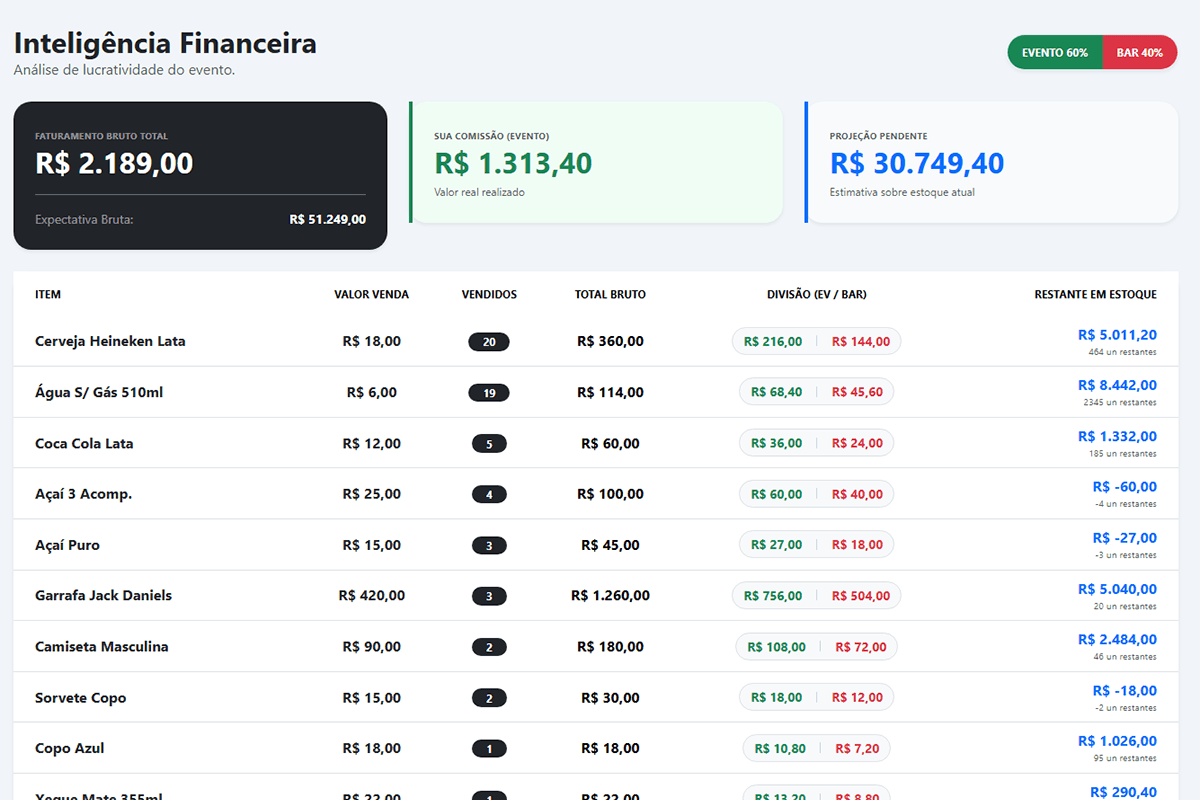Select the Sua Comissão (Evento) card
The width and height of the screenshot is (1200, 800).
point(596,162)
